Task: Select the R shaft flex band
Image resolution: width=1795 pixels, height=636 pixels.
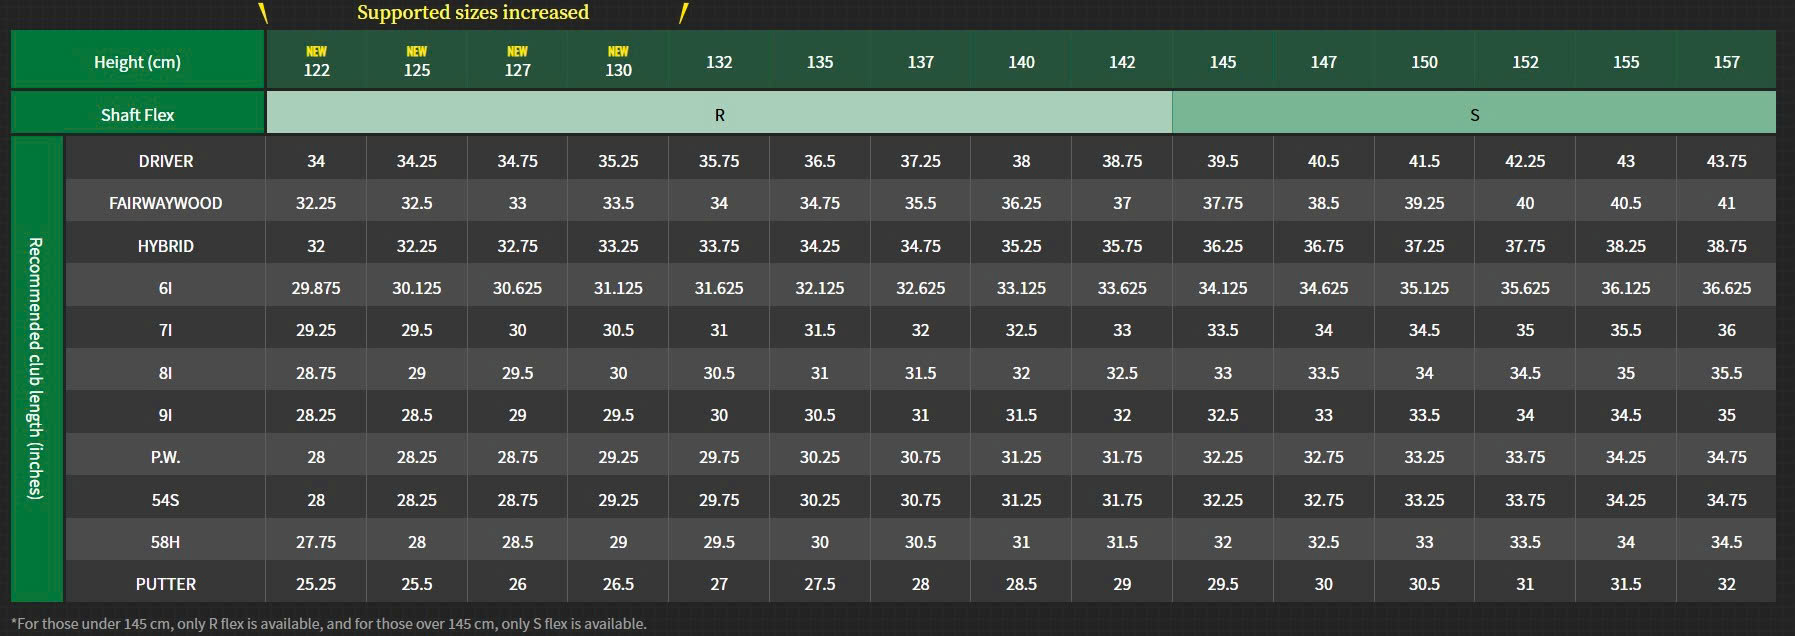Action: pyautogui.click(x=719, y=115)
